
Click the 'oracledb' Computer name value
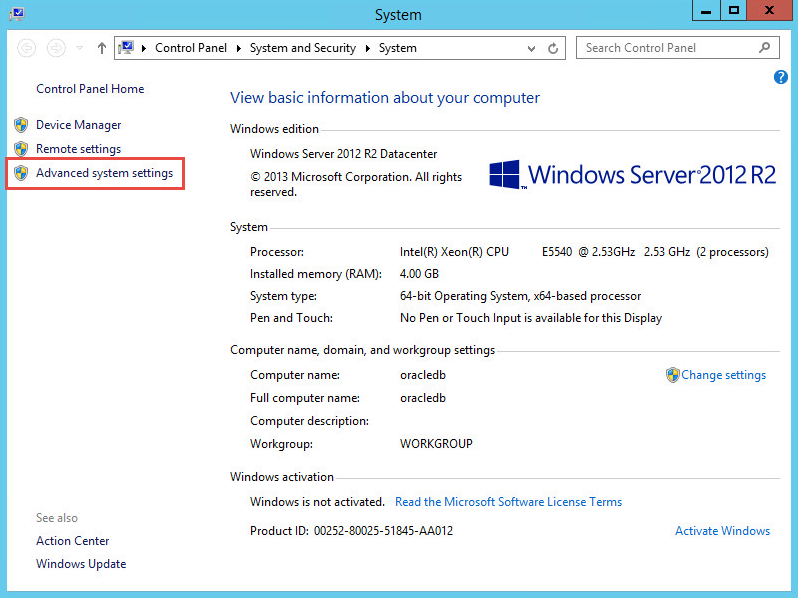coord(423,375)
